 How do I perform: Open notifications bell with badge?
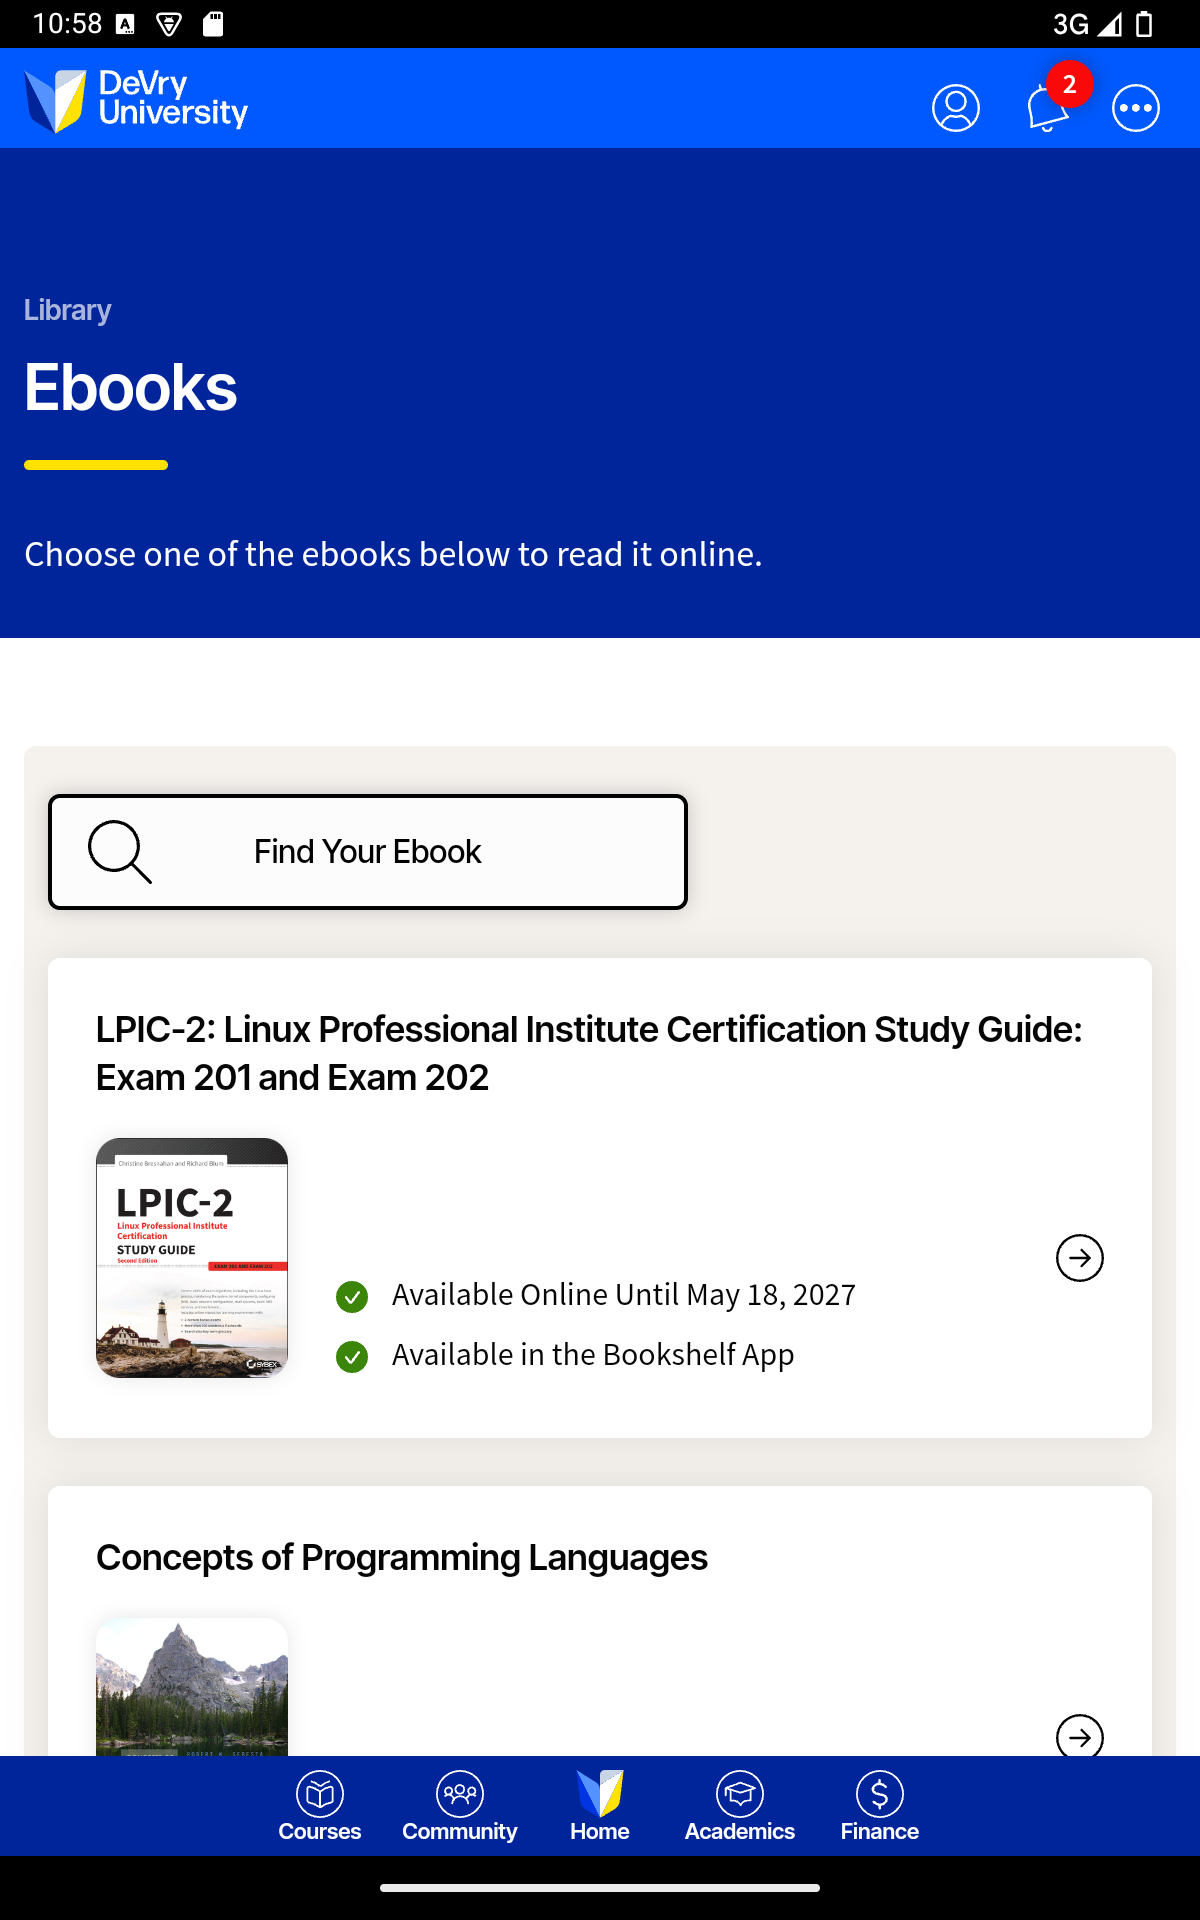(1048, 108)
